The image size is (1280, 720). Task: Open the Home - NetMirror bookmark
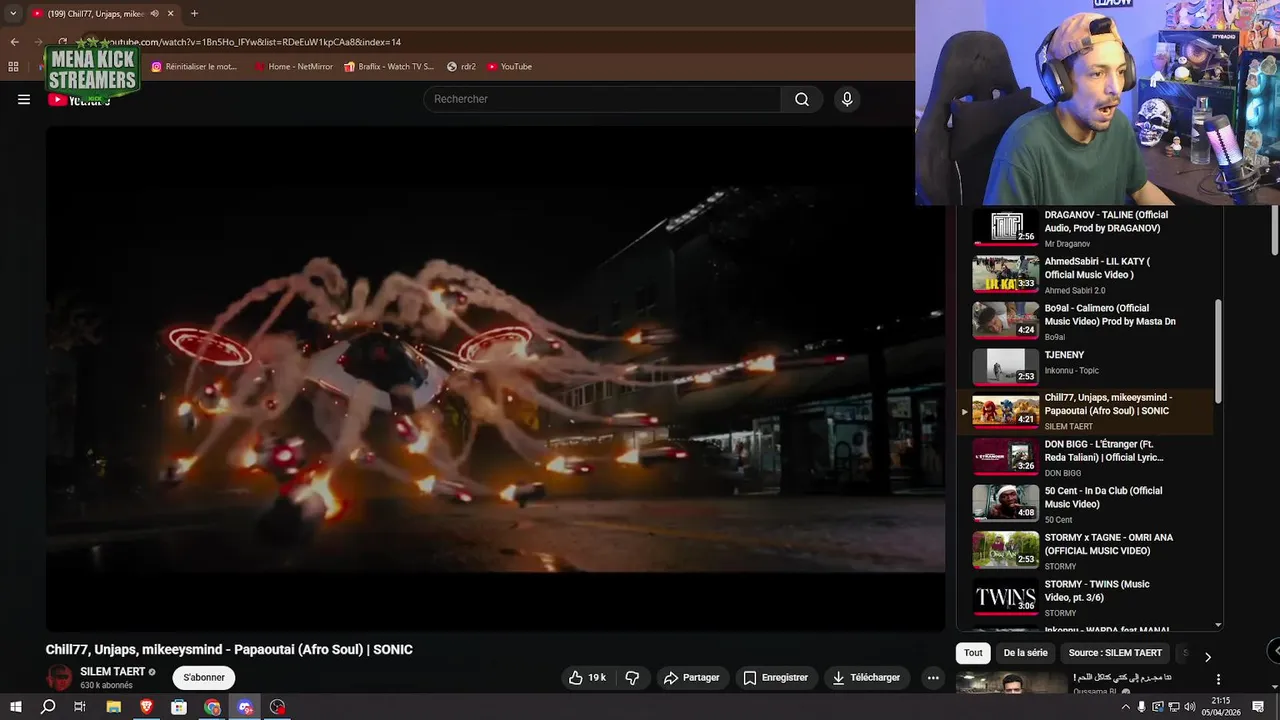pos(294,67)
